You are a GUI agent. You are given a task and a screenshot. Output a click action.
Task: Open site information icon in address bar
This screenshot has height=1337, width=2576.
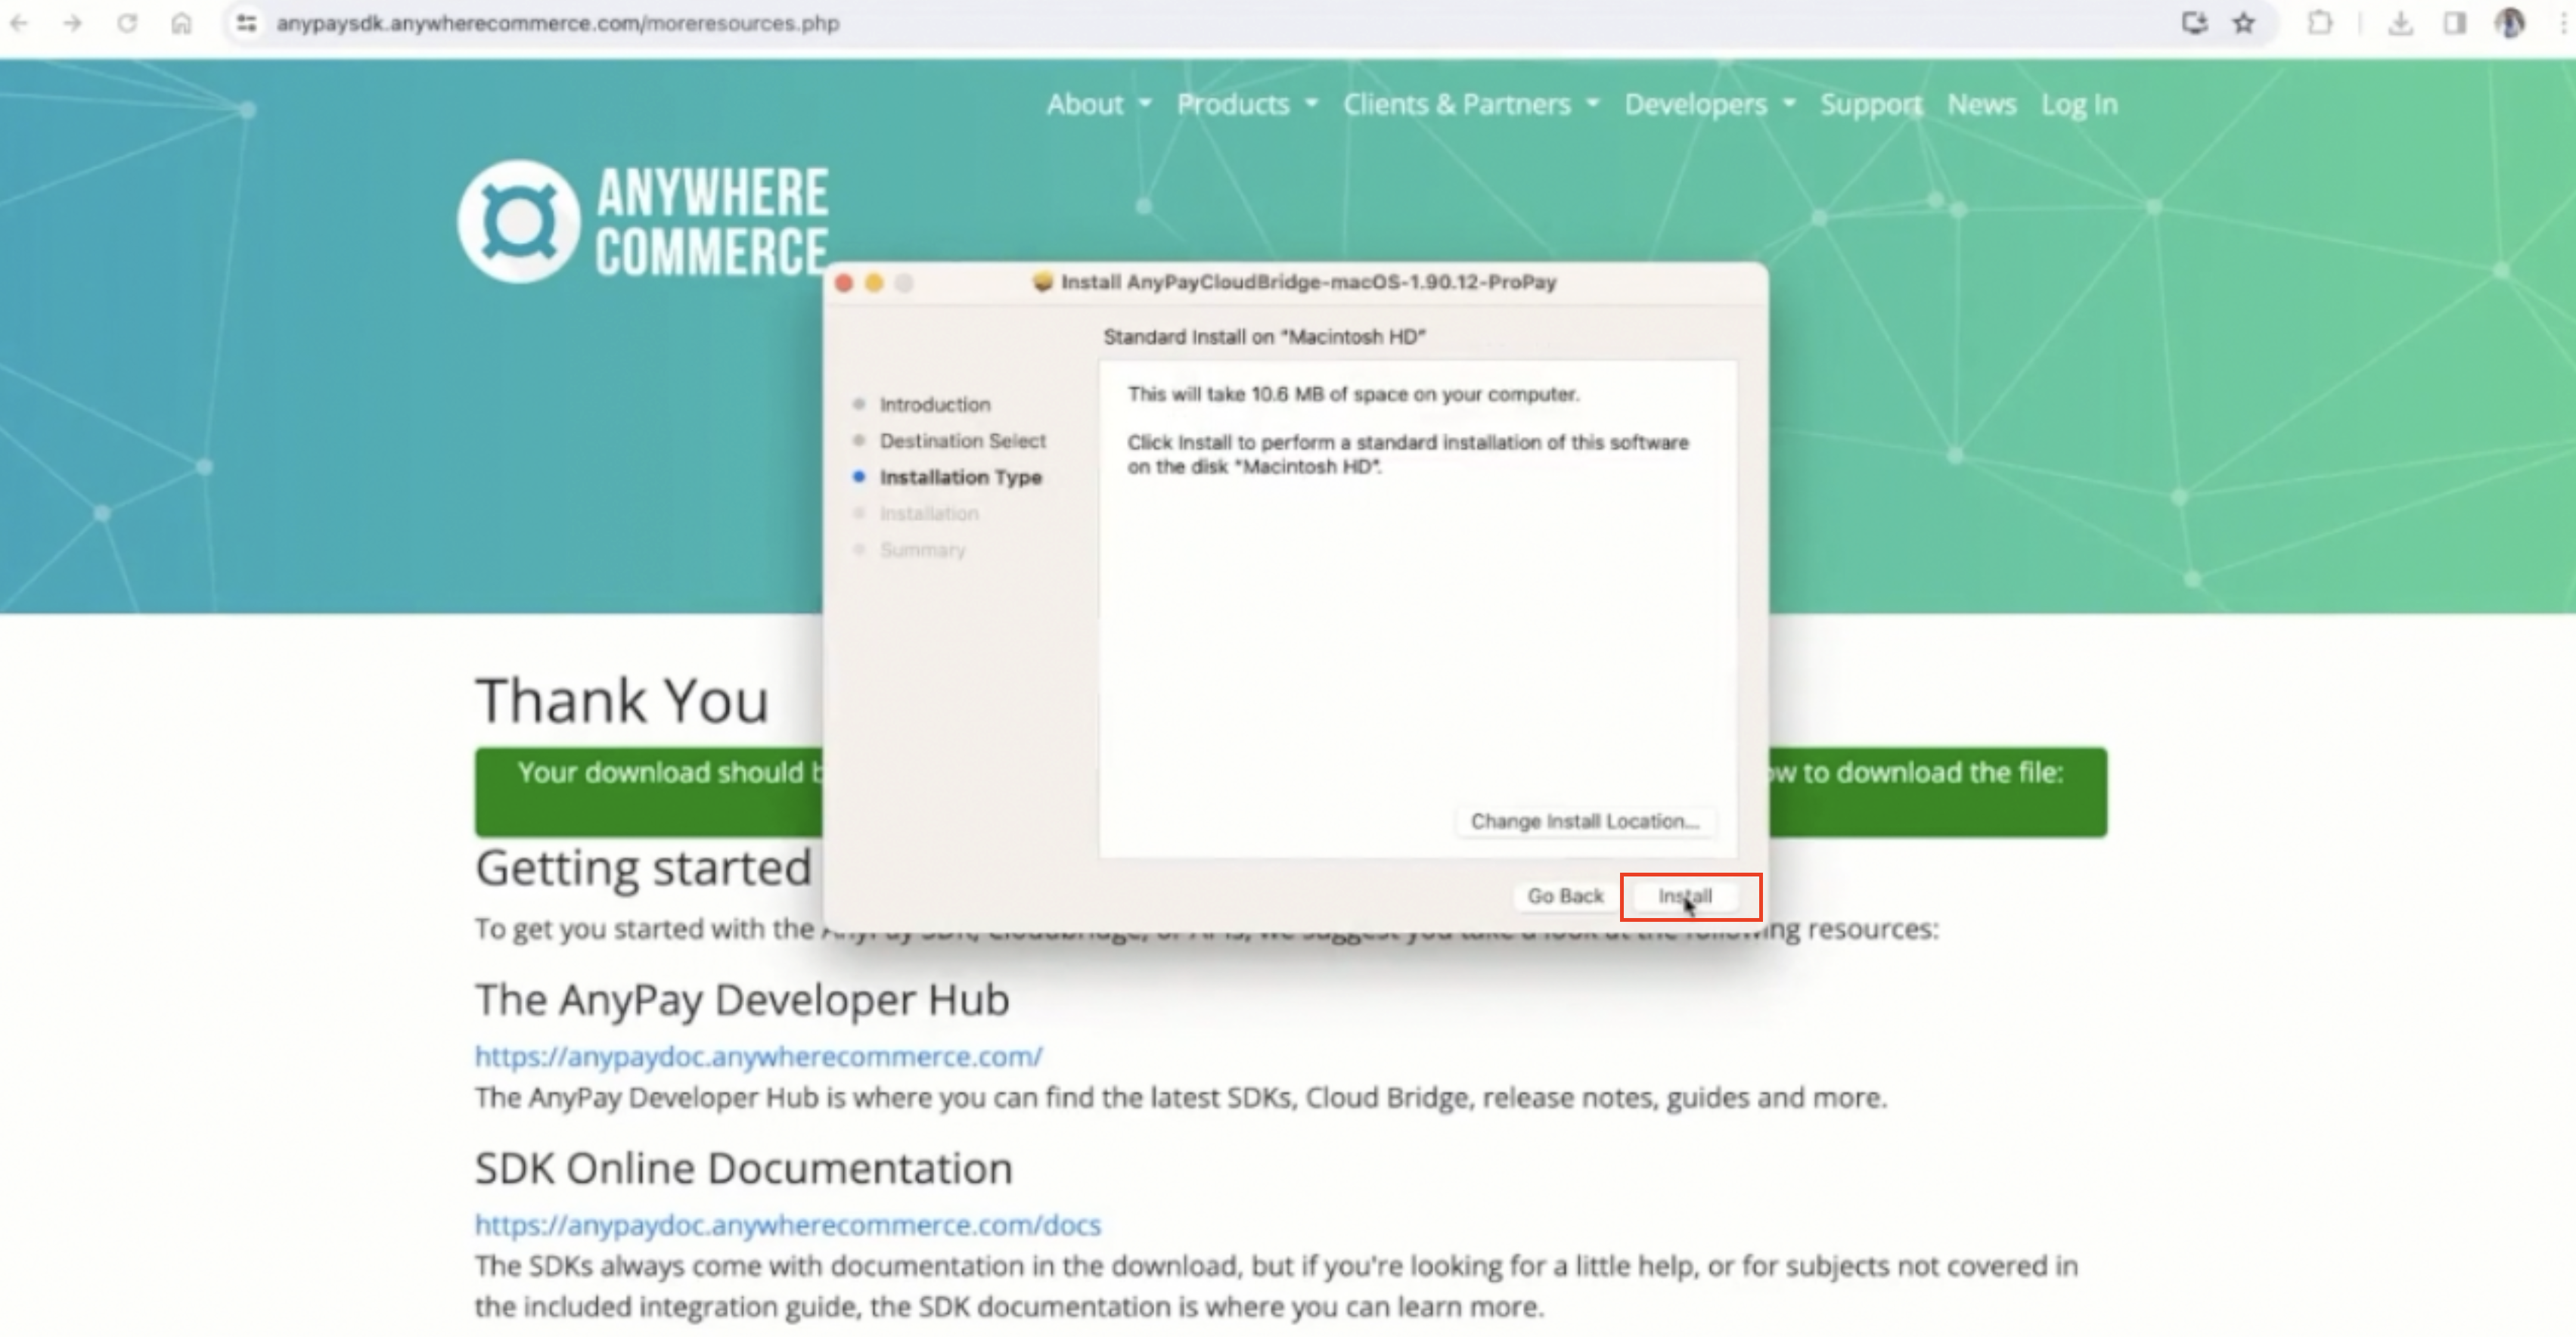246,23
